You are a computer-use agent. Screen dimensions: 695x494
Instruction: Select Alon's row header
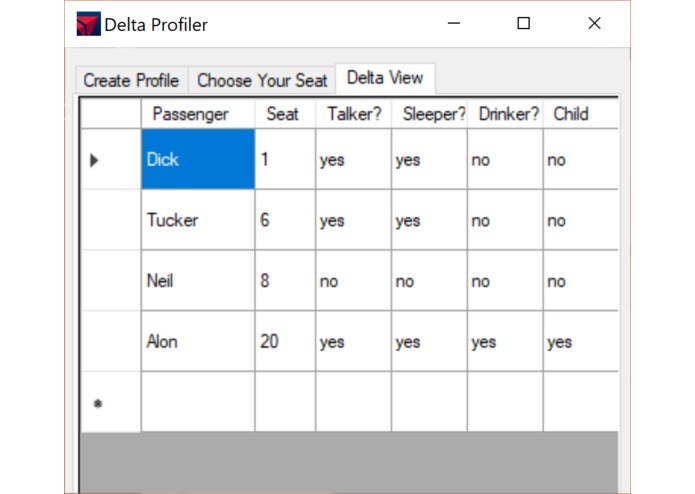click(x=111, y=342)
